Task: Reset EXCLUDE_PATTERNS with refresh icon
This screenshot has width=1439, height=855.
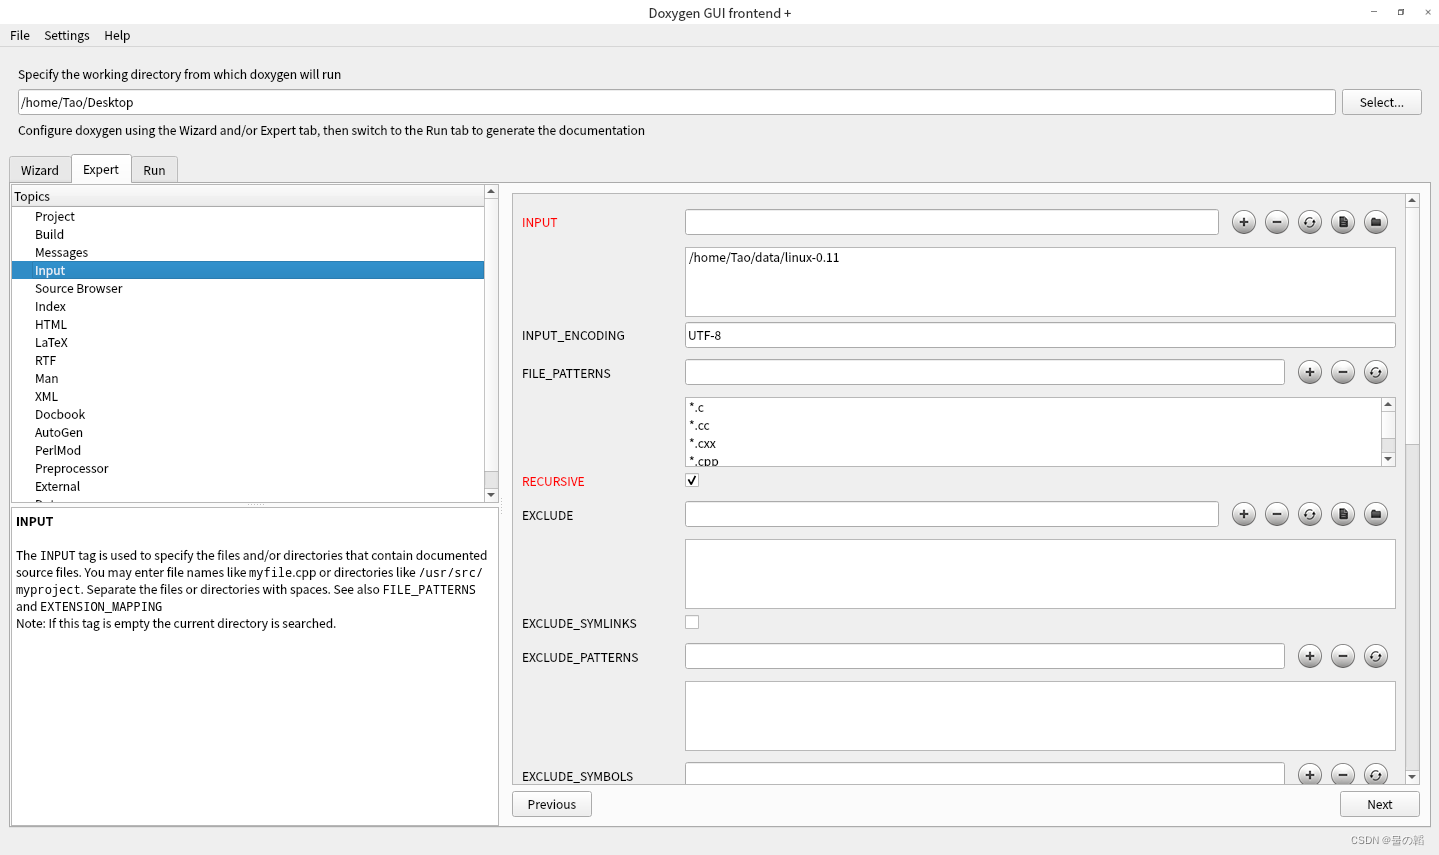Action: [1376, 656]
